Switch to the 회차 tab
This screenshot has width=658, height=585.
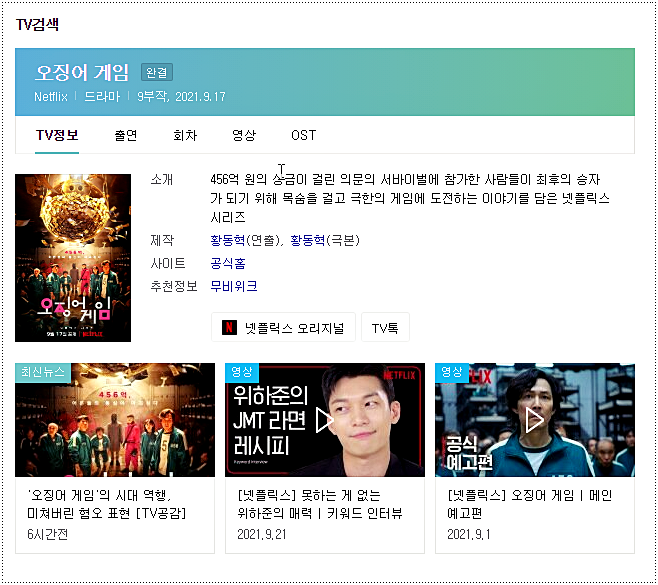coord(185,135)
